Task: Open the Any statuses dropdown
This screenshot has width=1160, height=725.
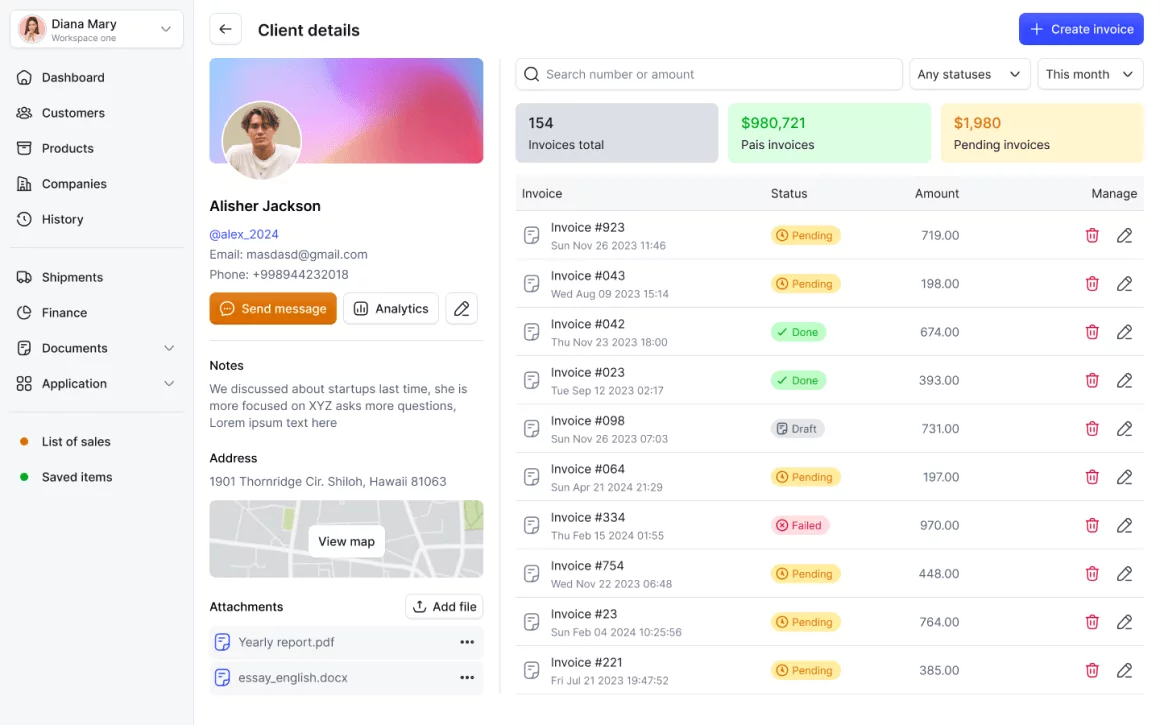Action: click(x=968, y=74)
